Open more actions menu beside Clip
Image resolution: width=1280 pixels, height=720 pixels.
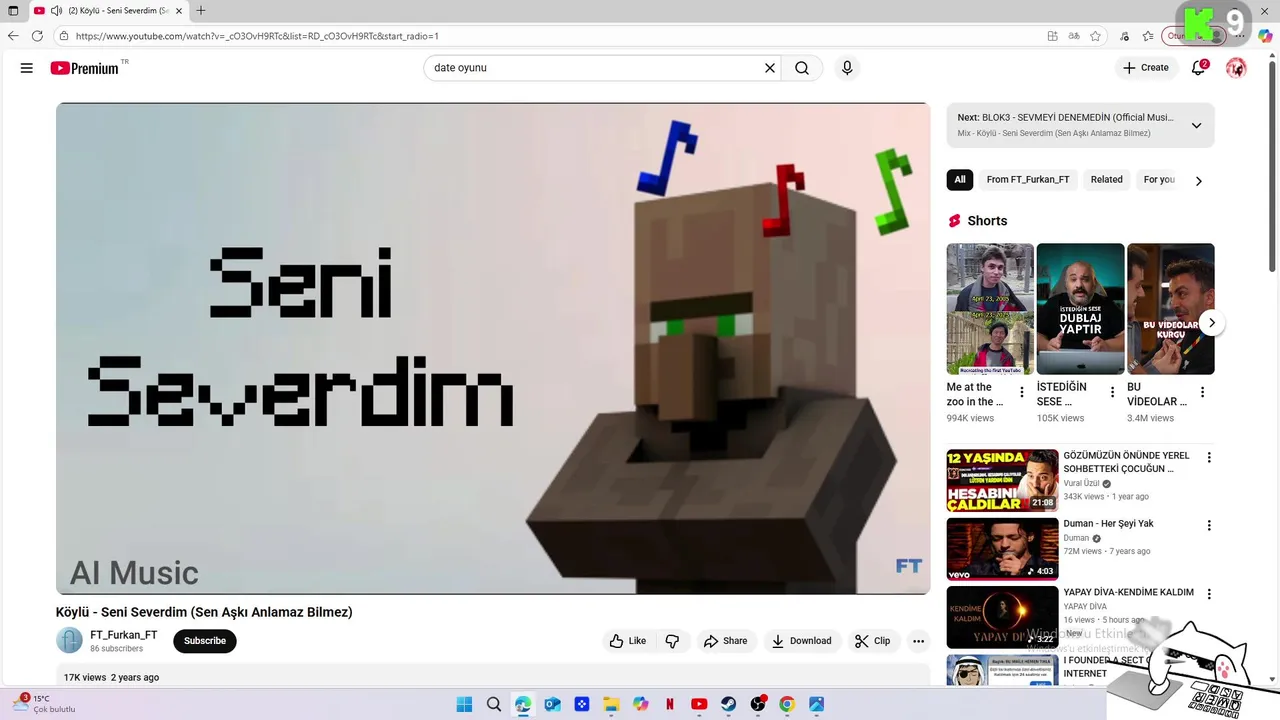[918, 641]
